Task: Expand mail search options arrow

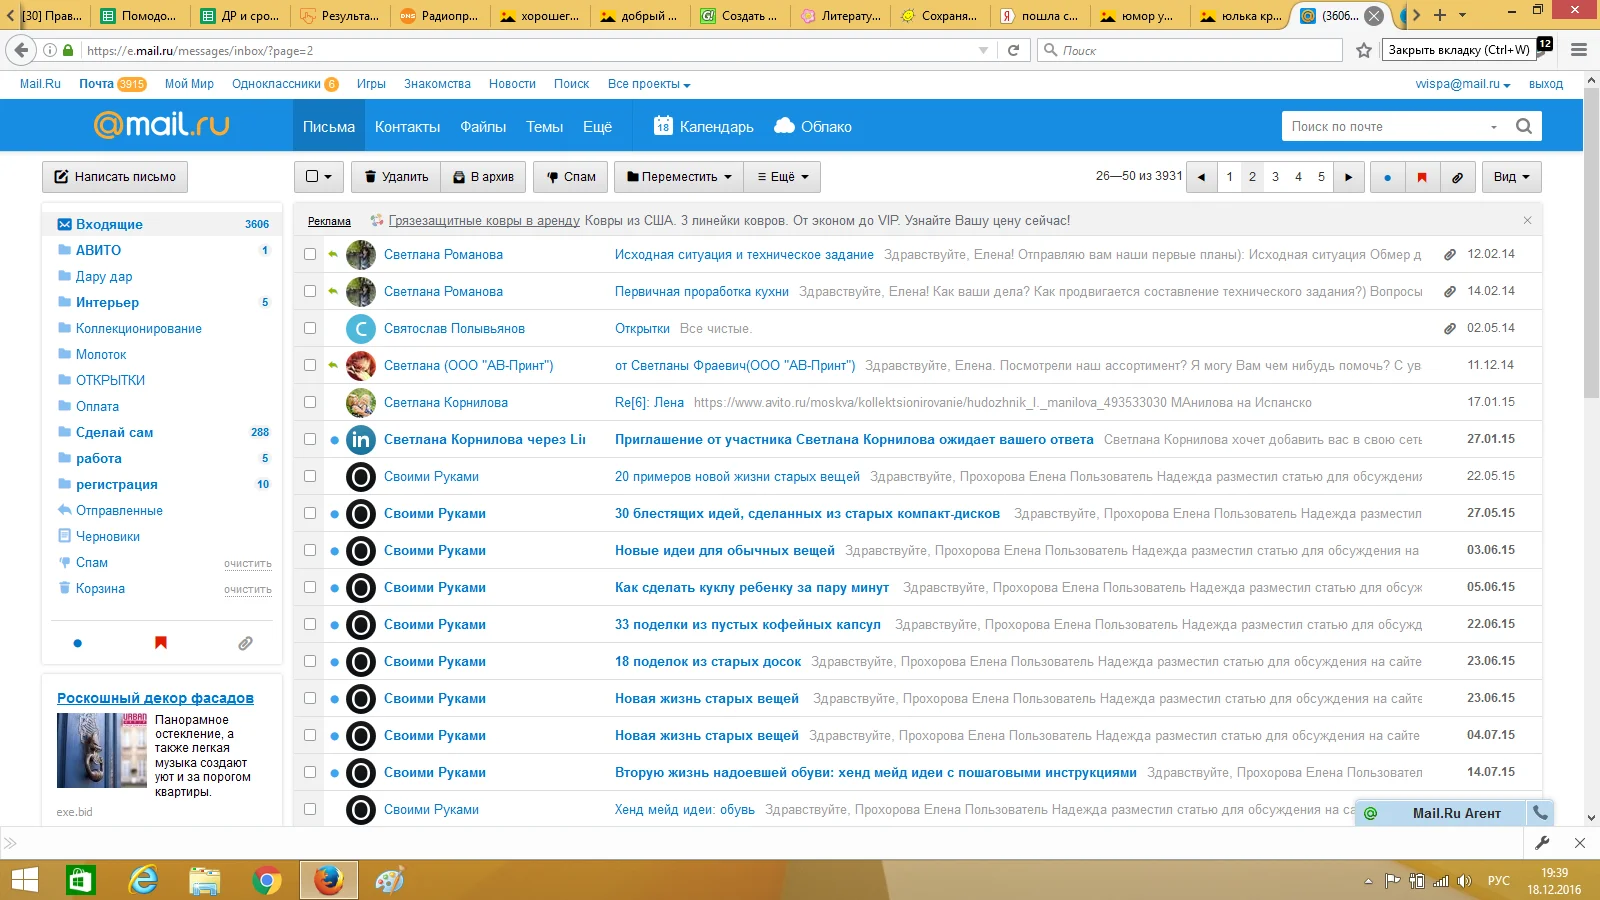Action: (x=1494, y=127)
